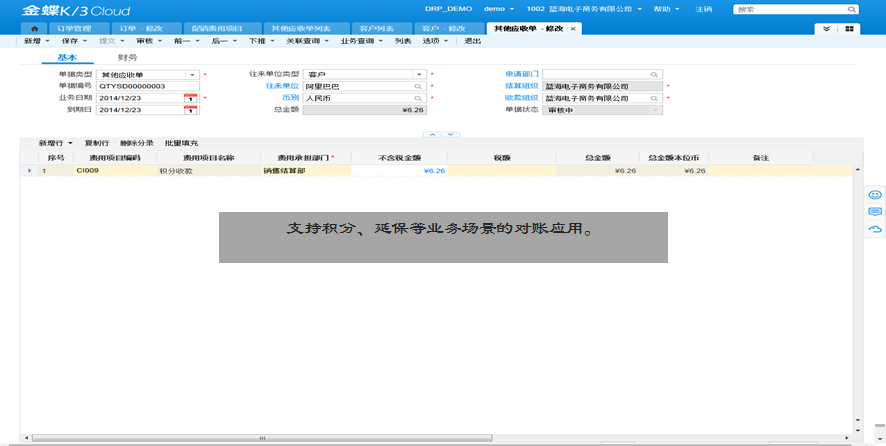Open the calendar picker for 到期日

point(190,110)
